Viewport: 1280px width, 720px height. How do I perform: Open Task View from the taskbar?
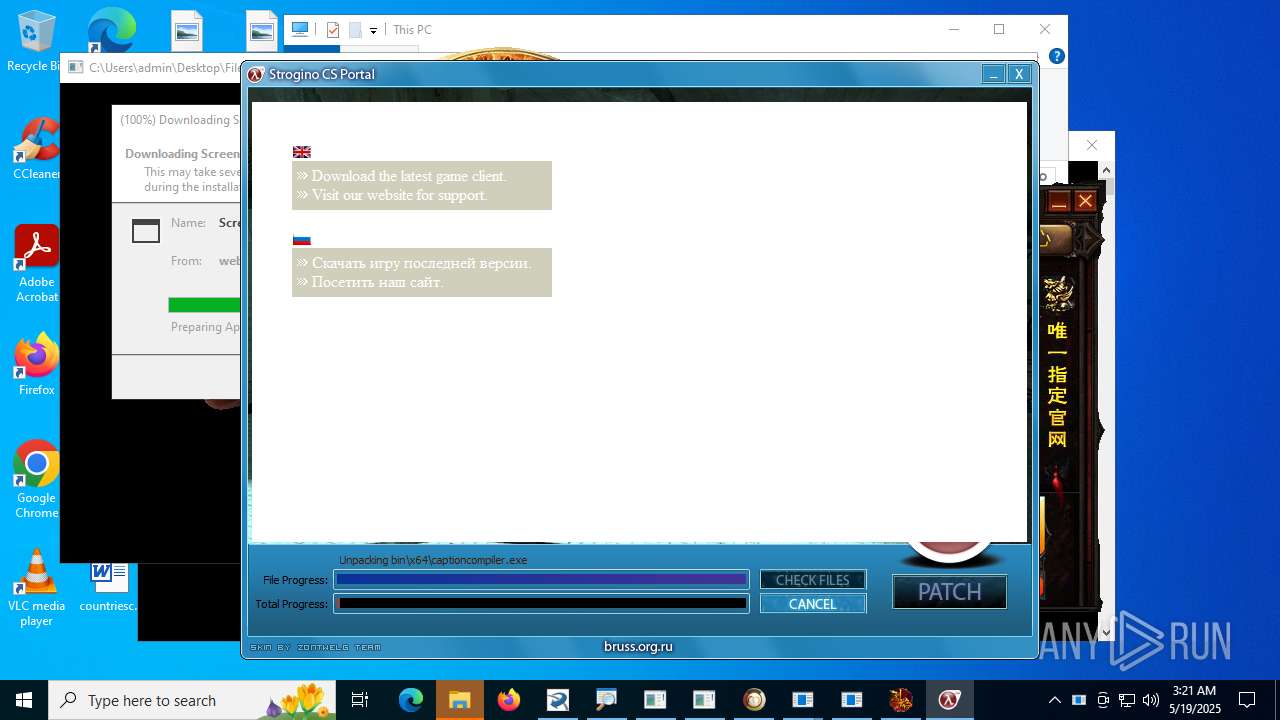pyautogui.click(x=360, y=700)
